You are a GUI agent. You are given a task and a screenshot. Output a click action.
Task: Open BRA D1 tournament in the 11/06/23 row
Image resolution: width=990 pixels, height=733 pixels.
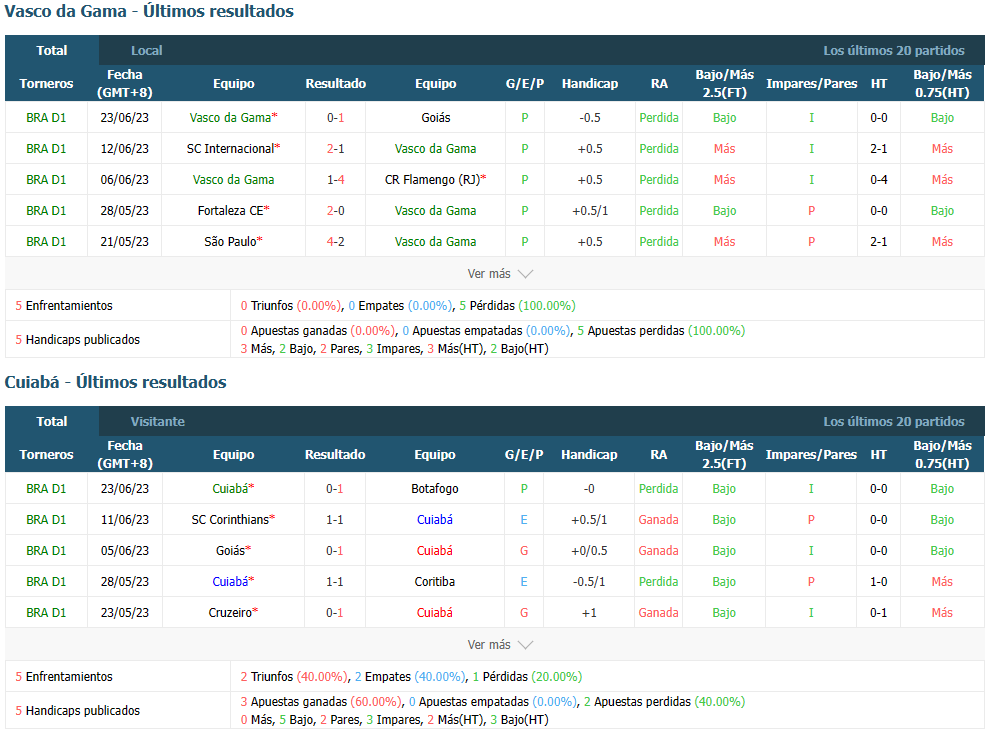(x=46, y=520)
